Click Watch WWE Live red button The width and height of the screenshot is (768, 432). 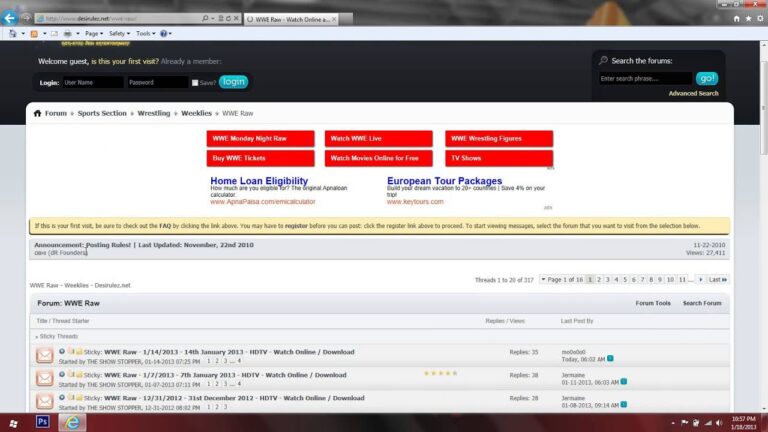[379, 139]
